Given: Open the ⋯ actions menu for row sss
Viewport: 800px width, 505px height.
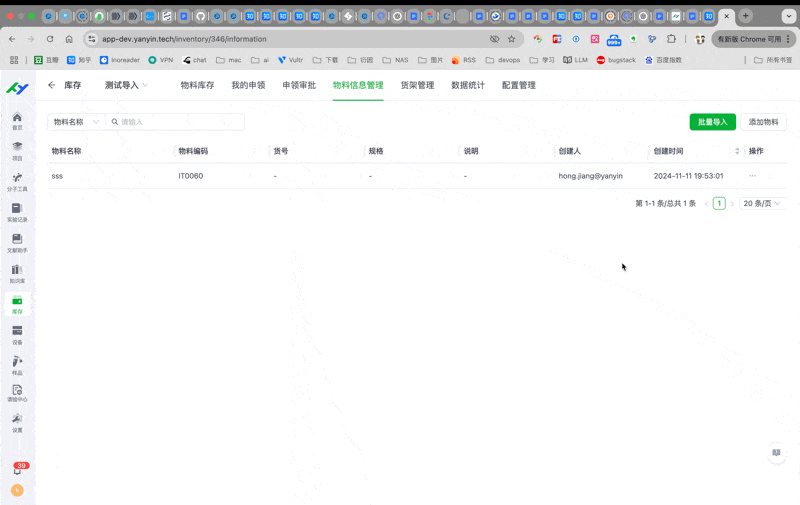Looking at the screenshot, I should (753, 176).
